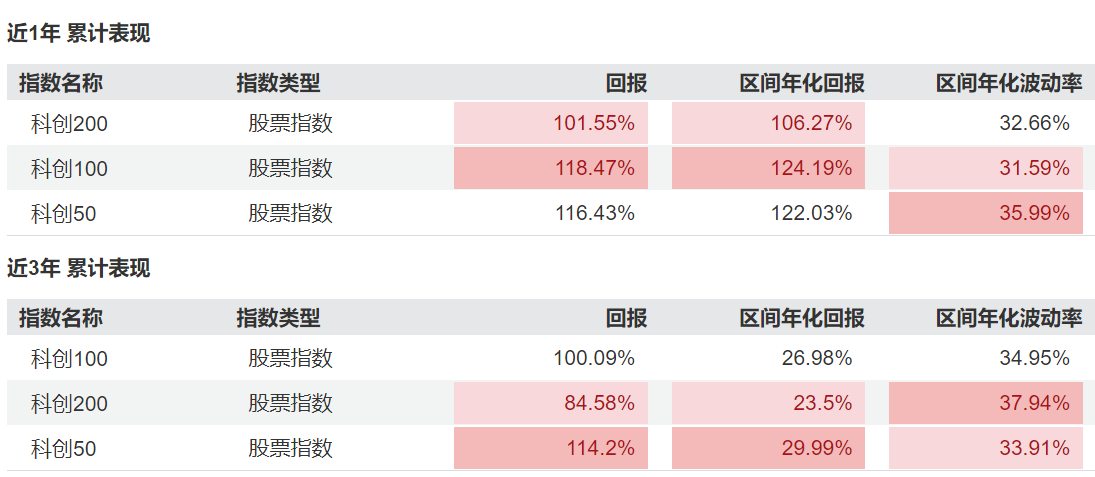Click 科创100 in the 近3年 table

pyautogui.click(x=69, y=358)
